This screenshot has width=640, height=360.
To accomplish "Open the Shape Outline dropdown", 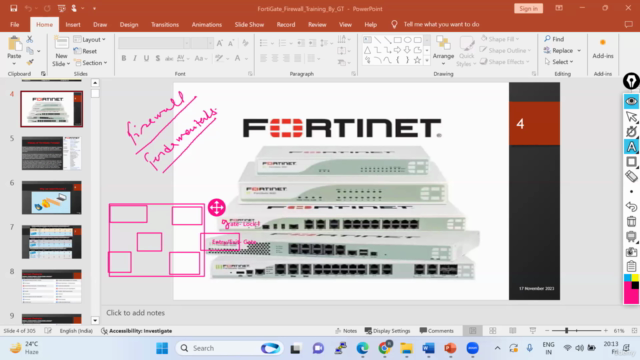I will point(505,50).
